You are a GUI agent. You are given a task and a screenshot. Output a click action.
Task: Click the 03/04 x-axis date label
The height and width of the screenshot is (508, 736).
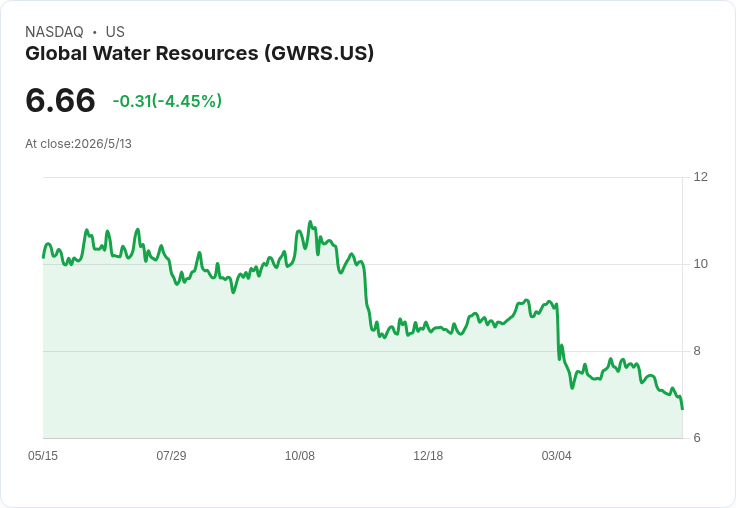click(x=556, y=455)
